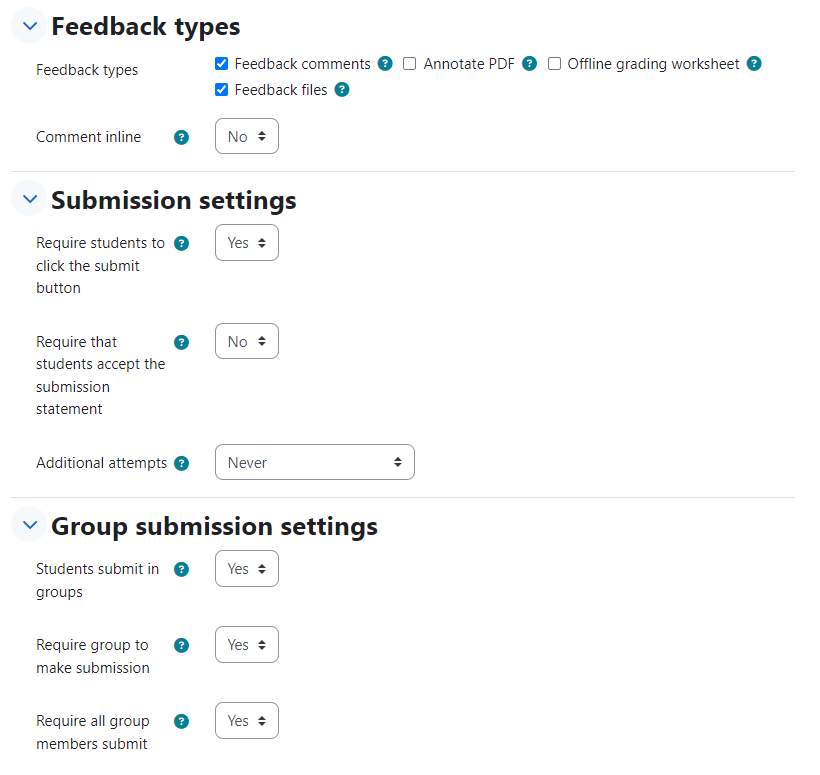Viewport: 820px width, 775px height.
Task: Change the Students submit in groups dropdown
Action: 247,568
